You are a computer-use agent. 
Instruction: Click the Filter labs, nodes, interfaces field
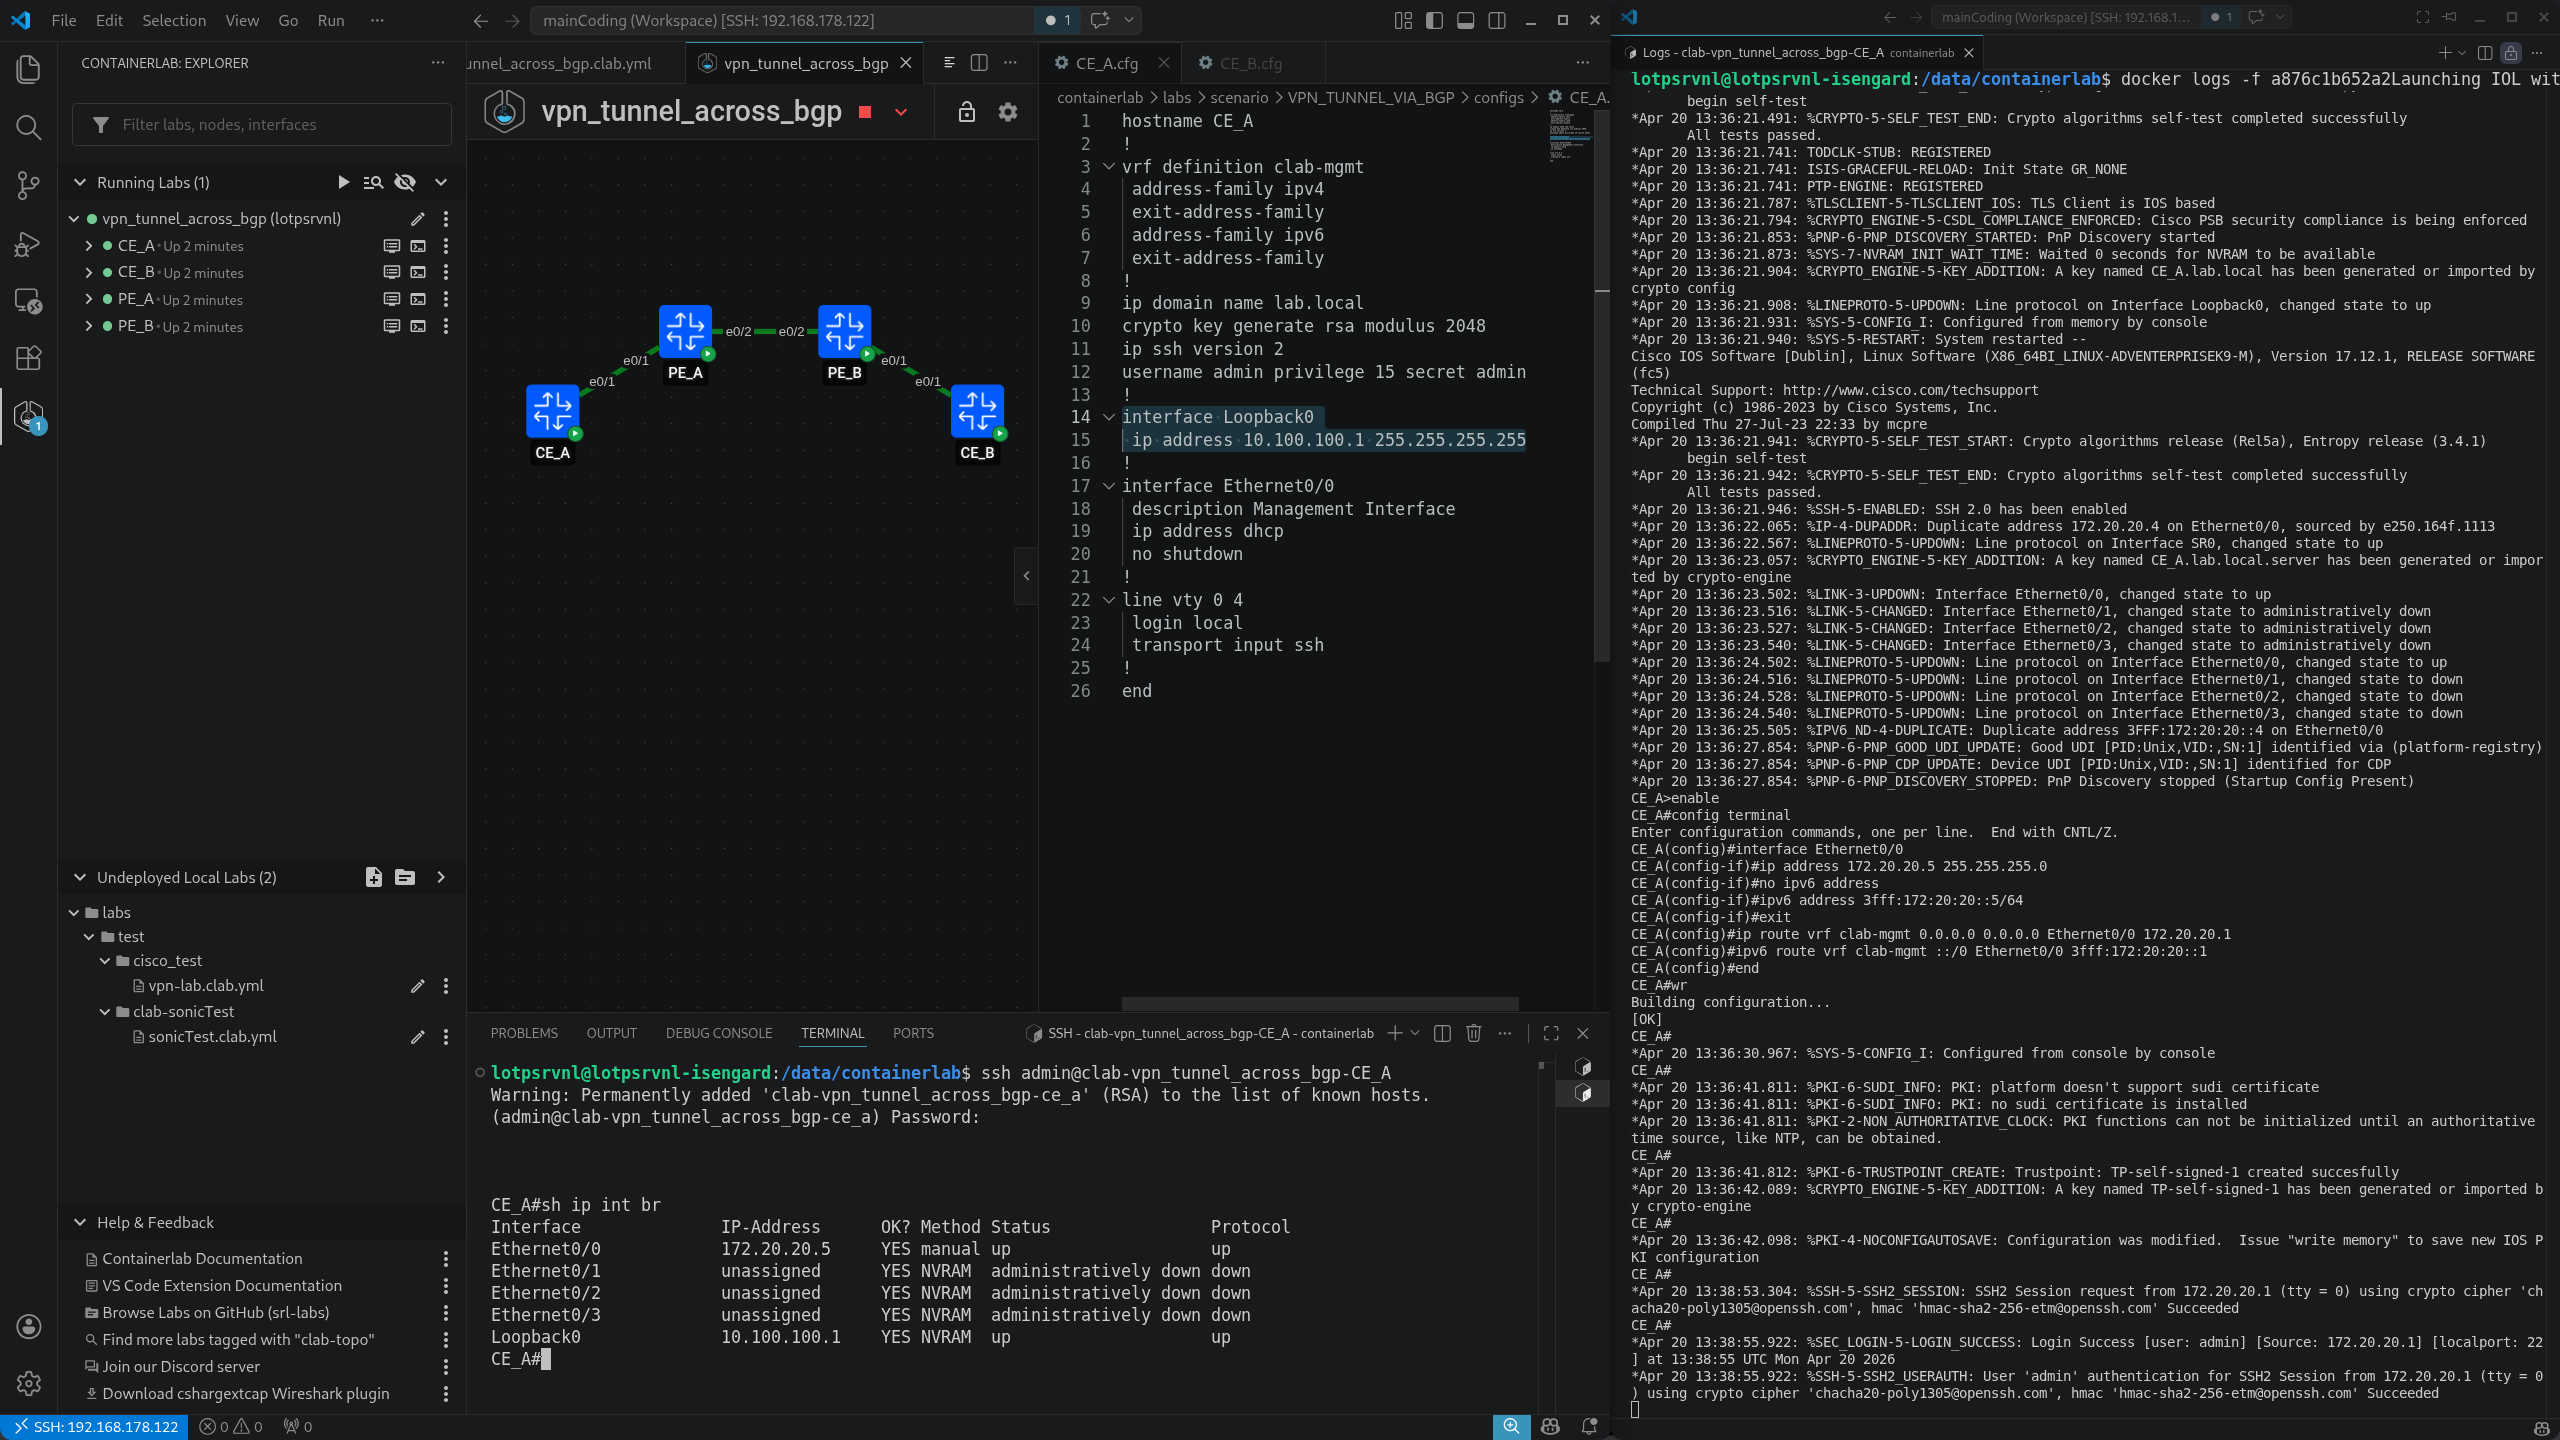[262, 125]
